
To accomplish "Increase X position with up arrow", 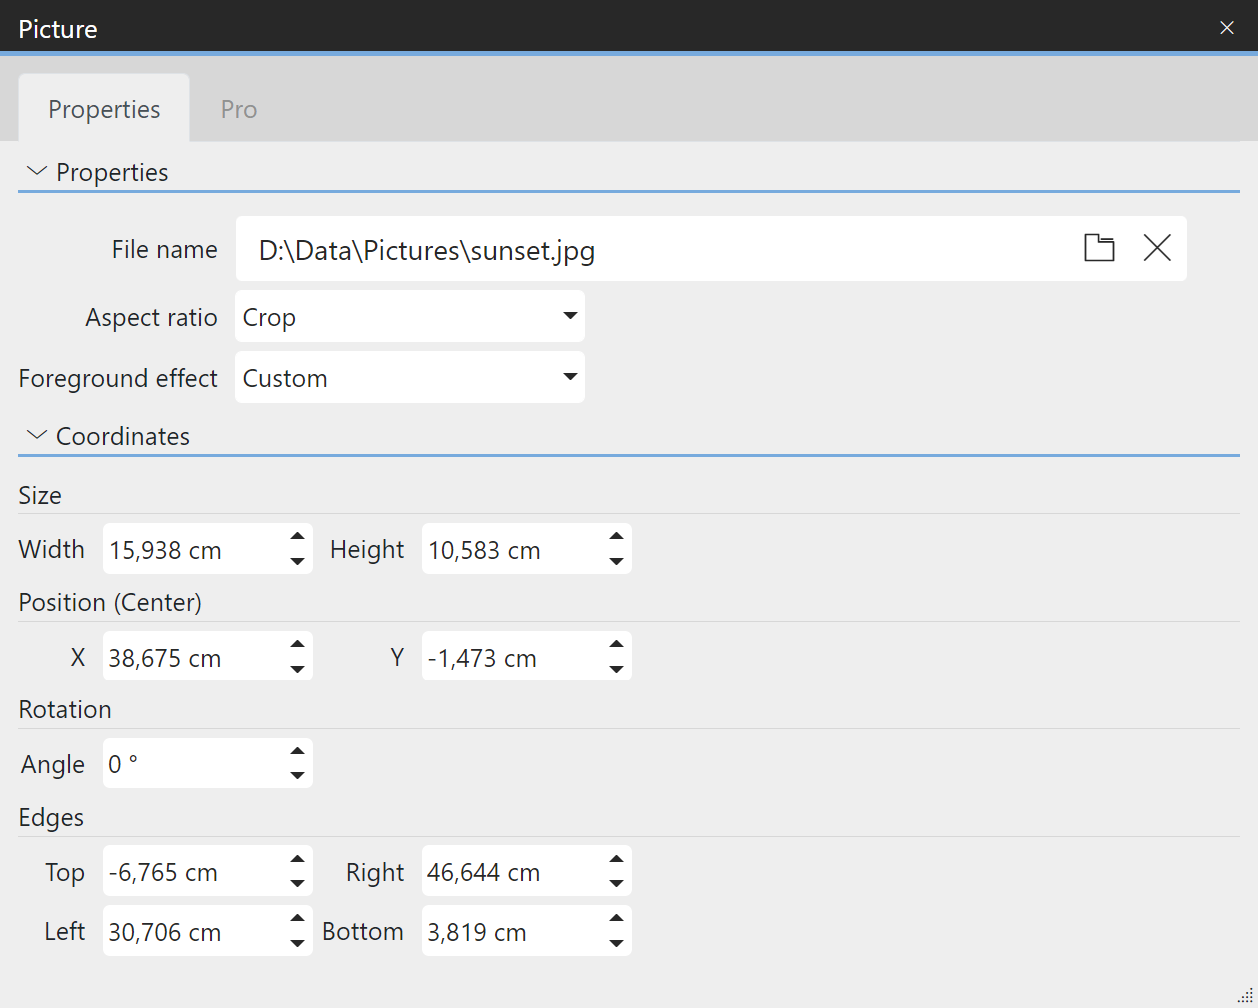I will [297, 645].
